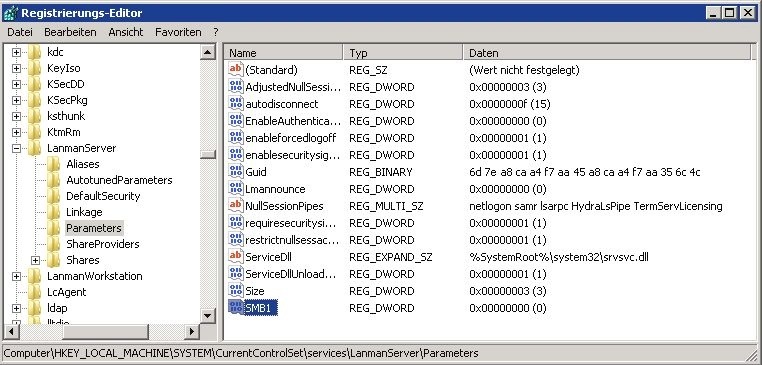Viewport: 762px width, 365px height.
Task: Collapse the LanmanServer key
Action: [17, 148]
